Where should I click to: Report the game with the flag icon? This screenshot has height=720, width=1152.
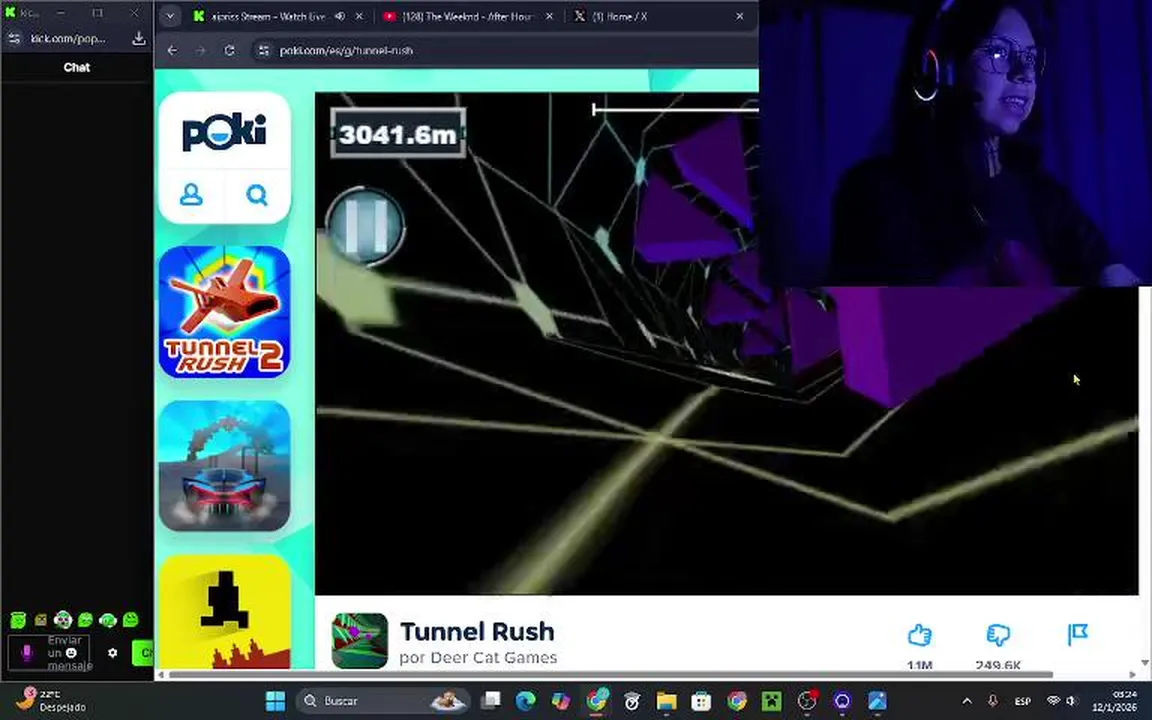pos(1077,634)
